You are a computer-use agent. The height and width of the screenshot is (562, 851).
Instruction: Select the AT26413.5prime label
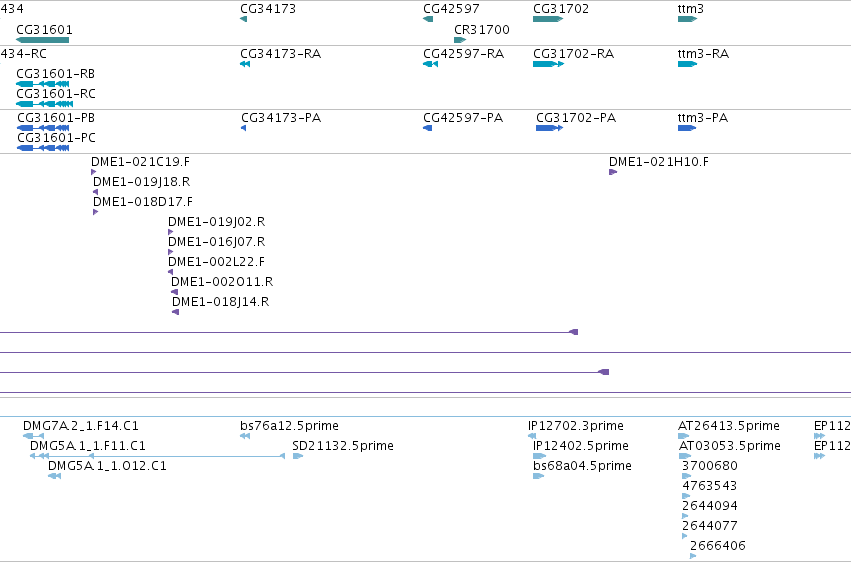(x=729, y=426)
